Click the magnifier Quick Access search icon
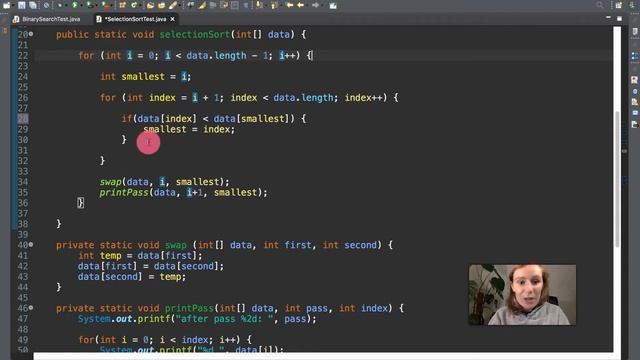Image resolution: width=640 pixels, height=360 pixels. [600, 5]
